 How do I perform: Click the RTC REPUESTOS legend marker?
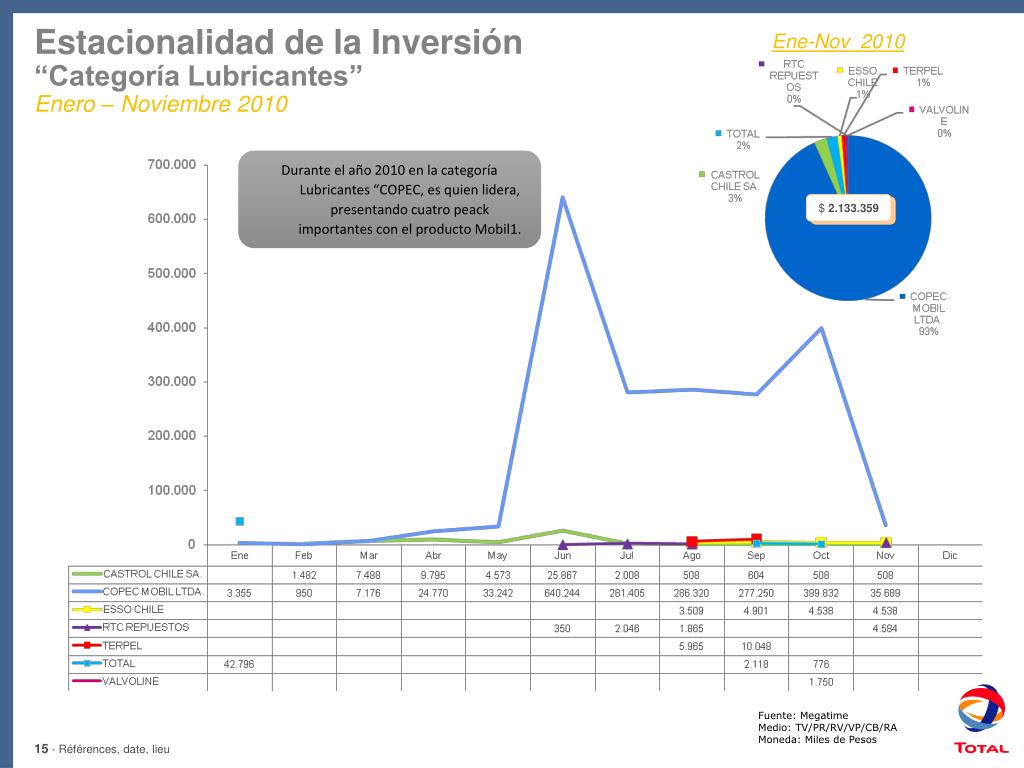tap(86, 628)
